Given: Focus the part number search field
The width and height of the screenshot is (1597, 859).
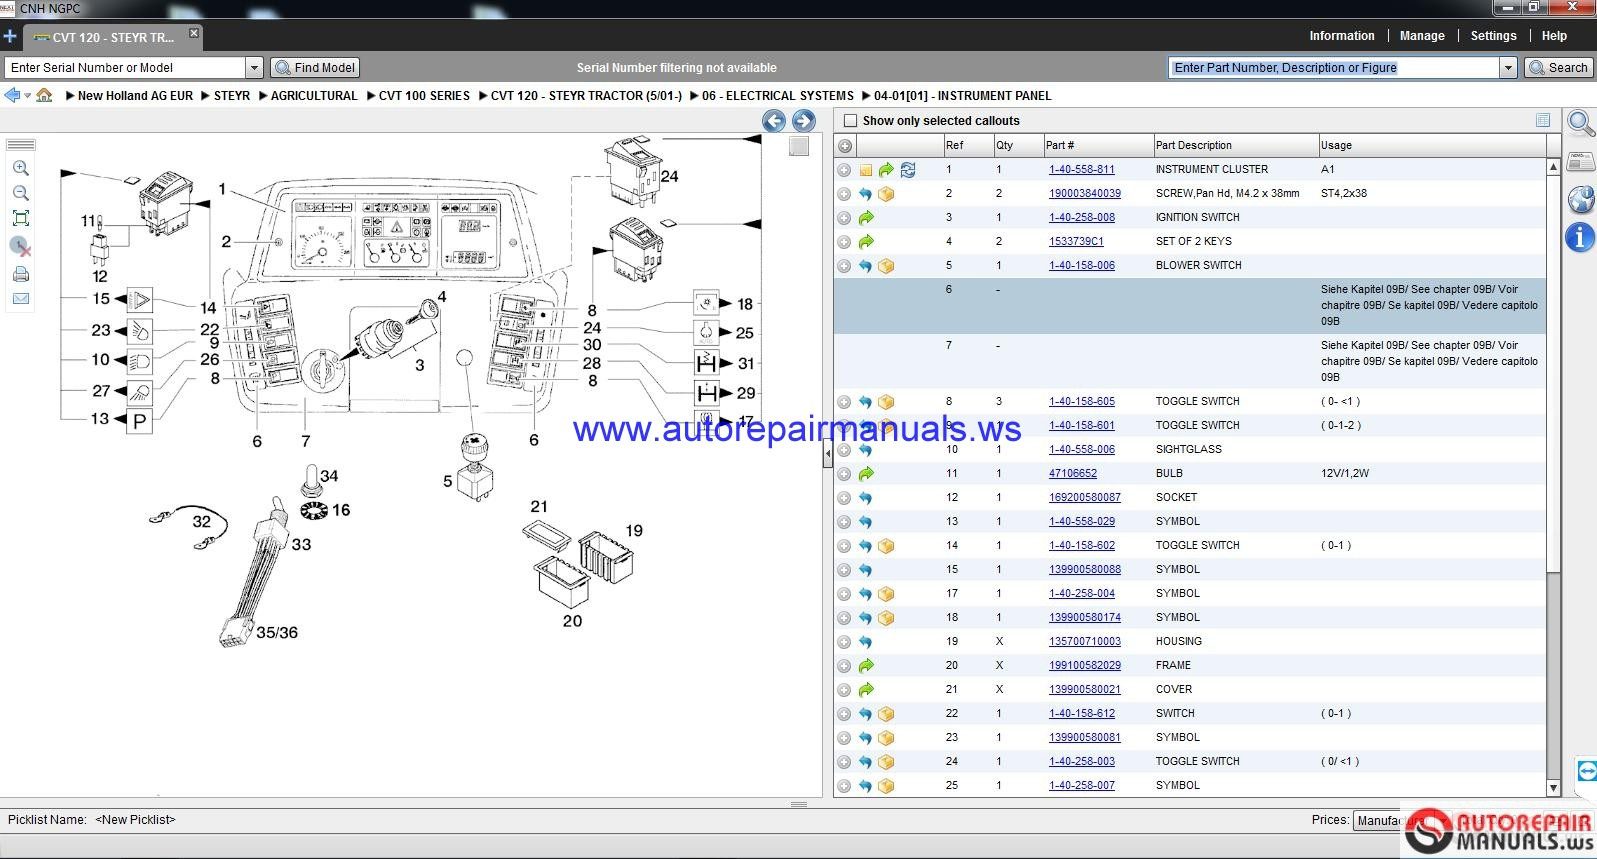Looking at the screenshot, I should point(1334,67).
